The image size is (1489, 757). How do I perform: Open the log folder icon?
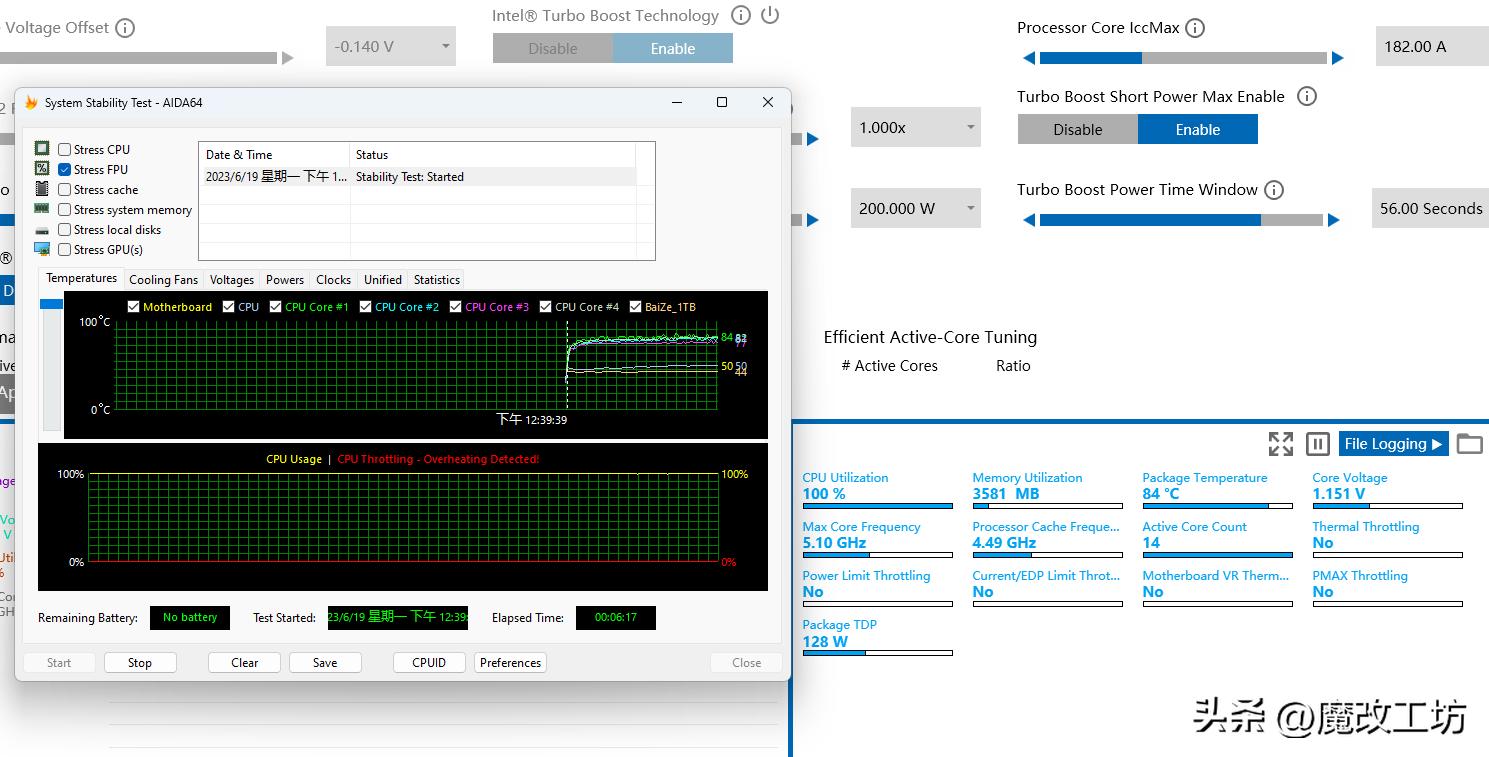(1469, 444)
